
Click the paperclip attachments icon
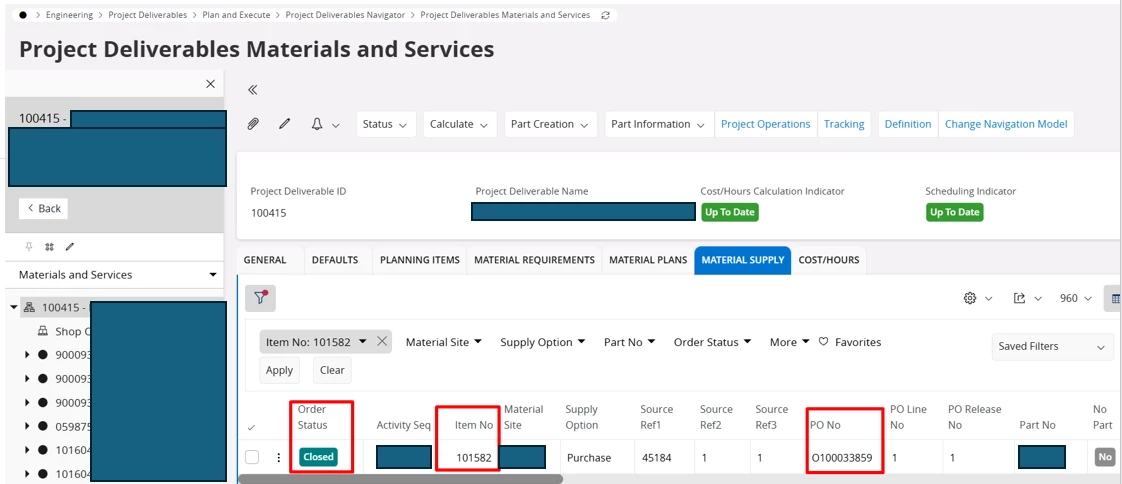253,124
